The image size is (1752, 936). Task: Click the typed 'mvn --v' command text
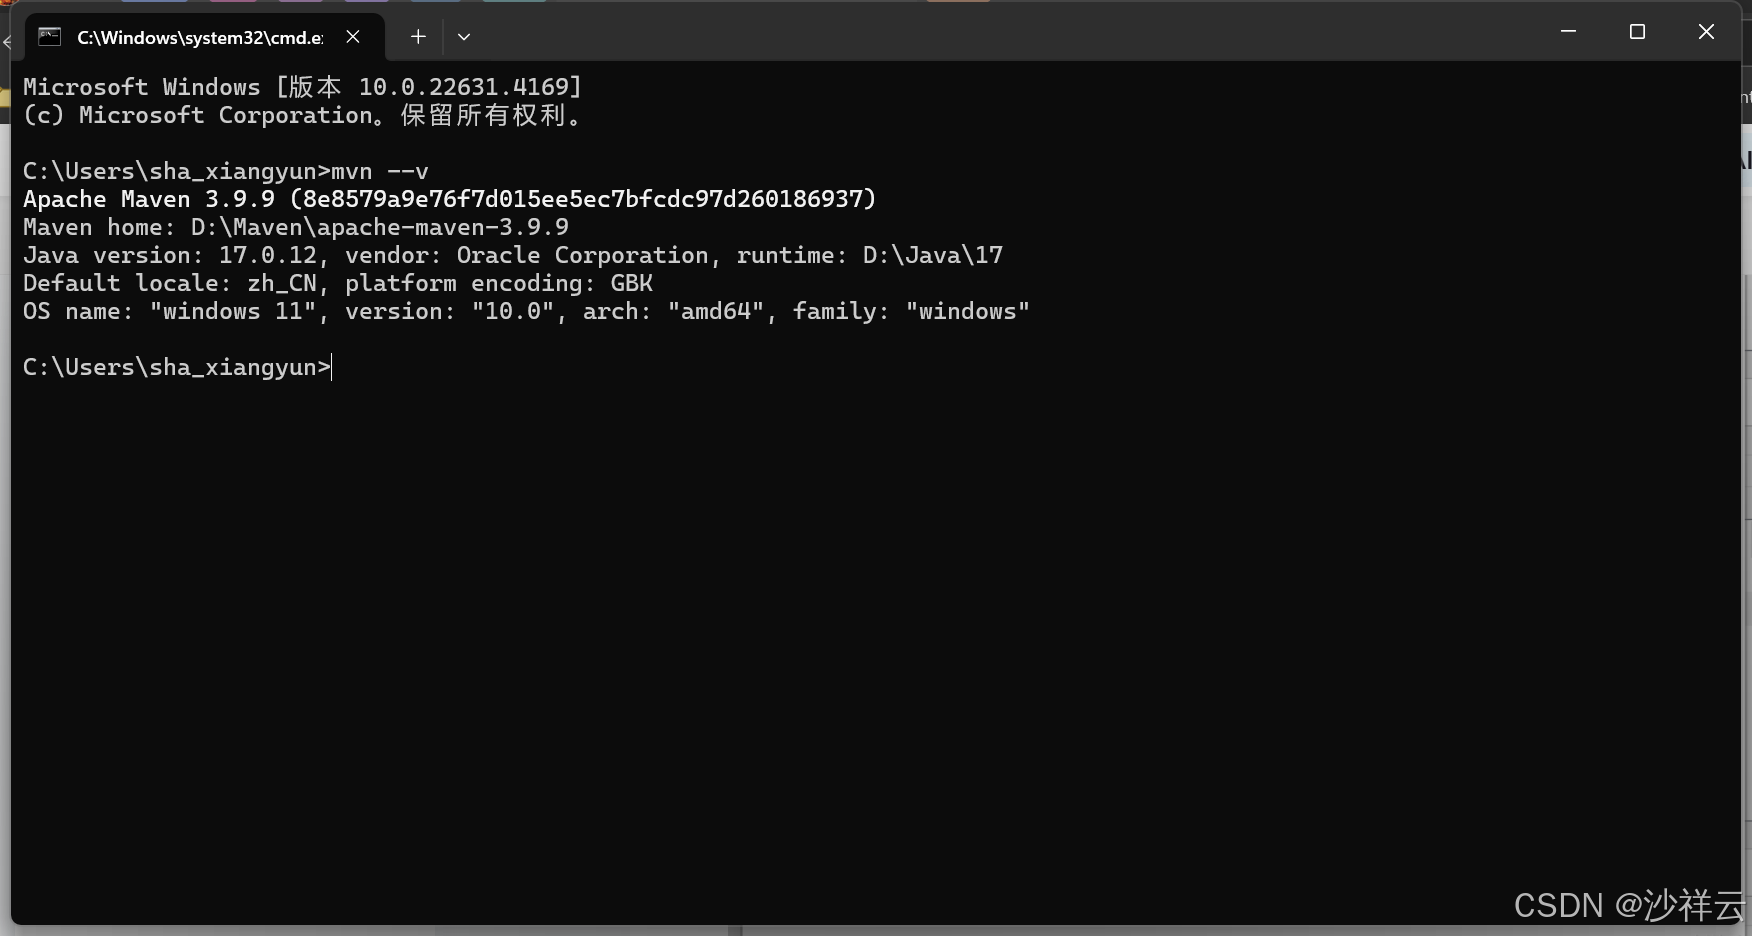tap(380, 171)
